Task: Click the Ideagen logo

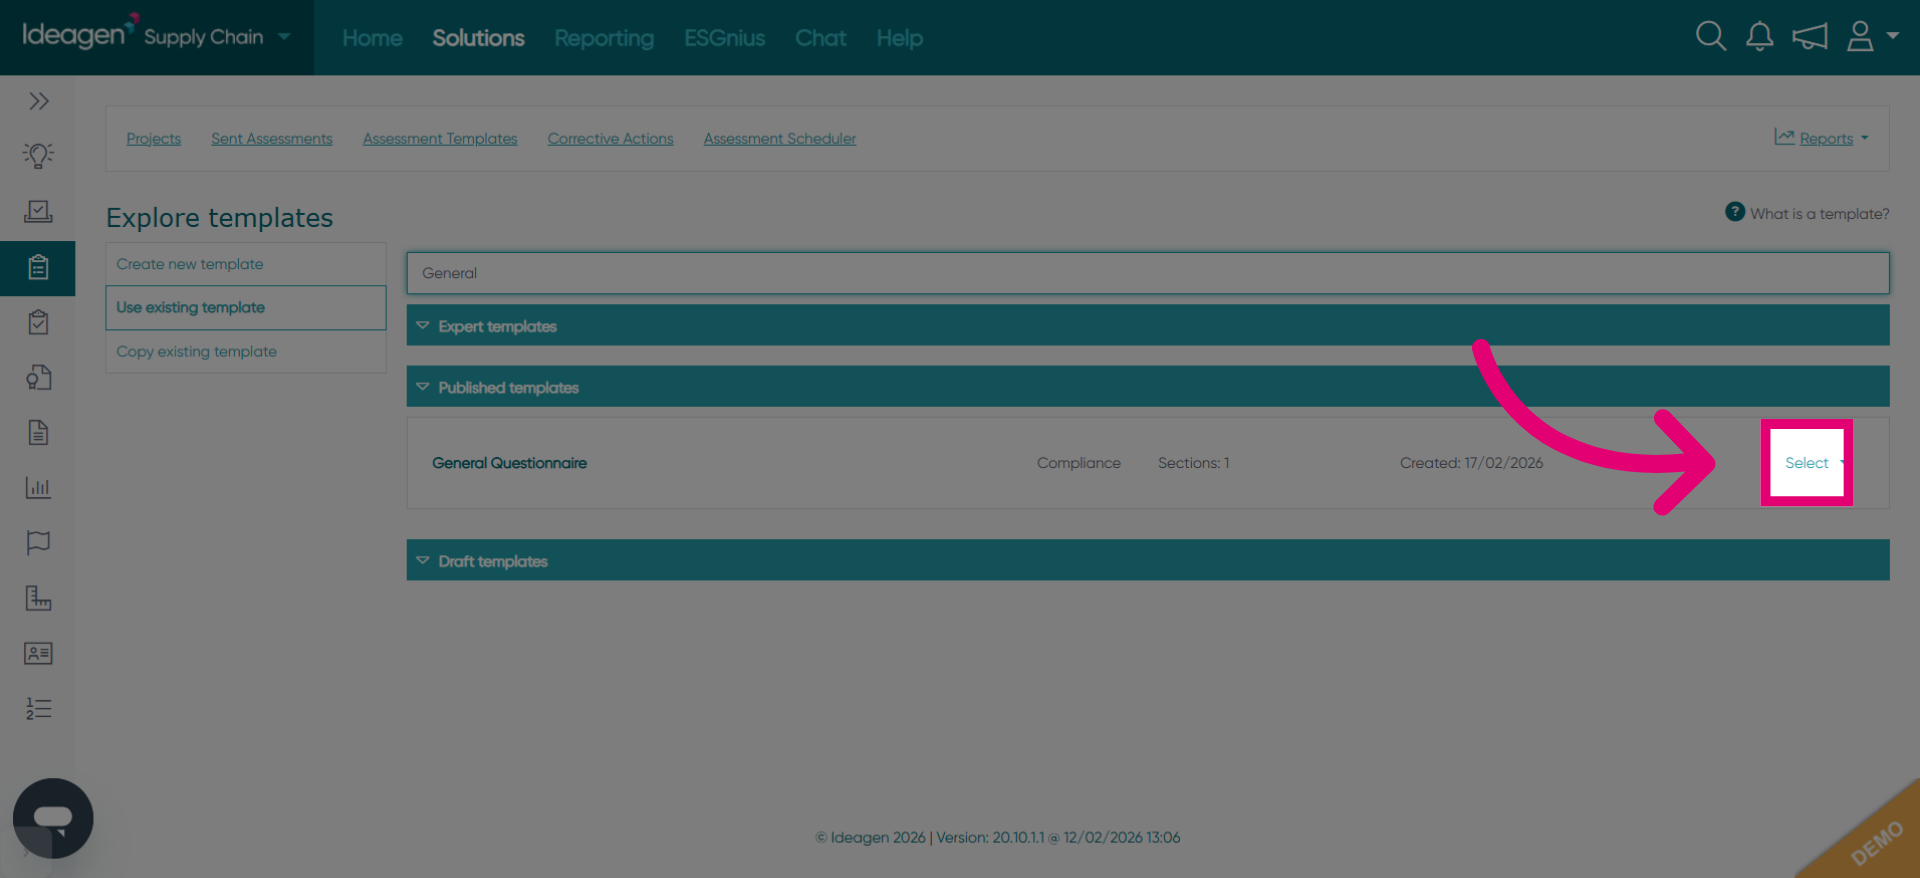Action: click(79, 32)
